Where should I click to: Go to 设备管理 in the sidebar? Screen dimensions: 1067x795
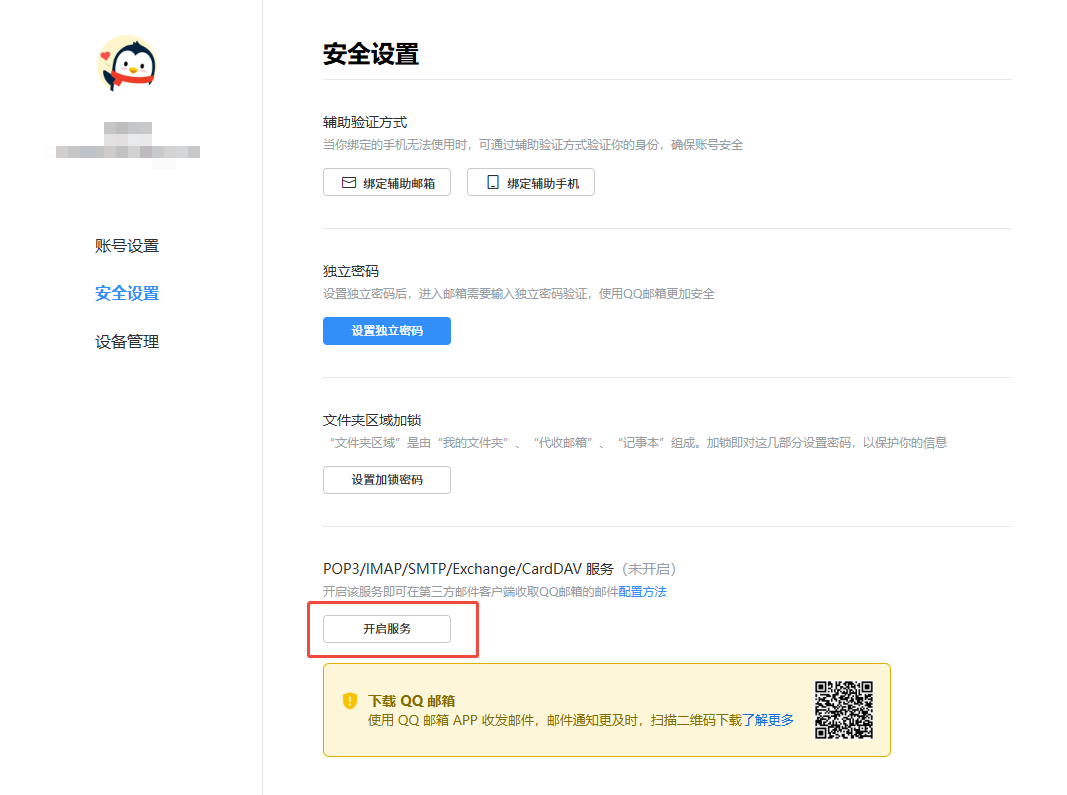pyautogui.click(x=127, y=341)
